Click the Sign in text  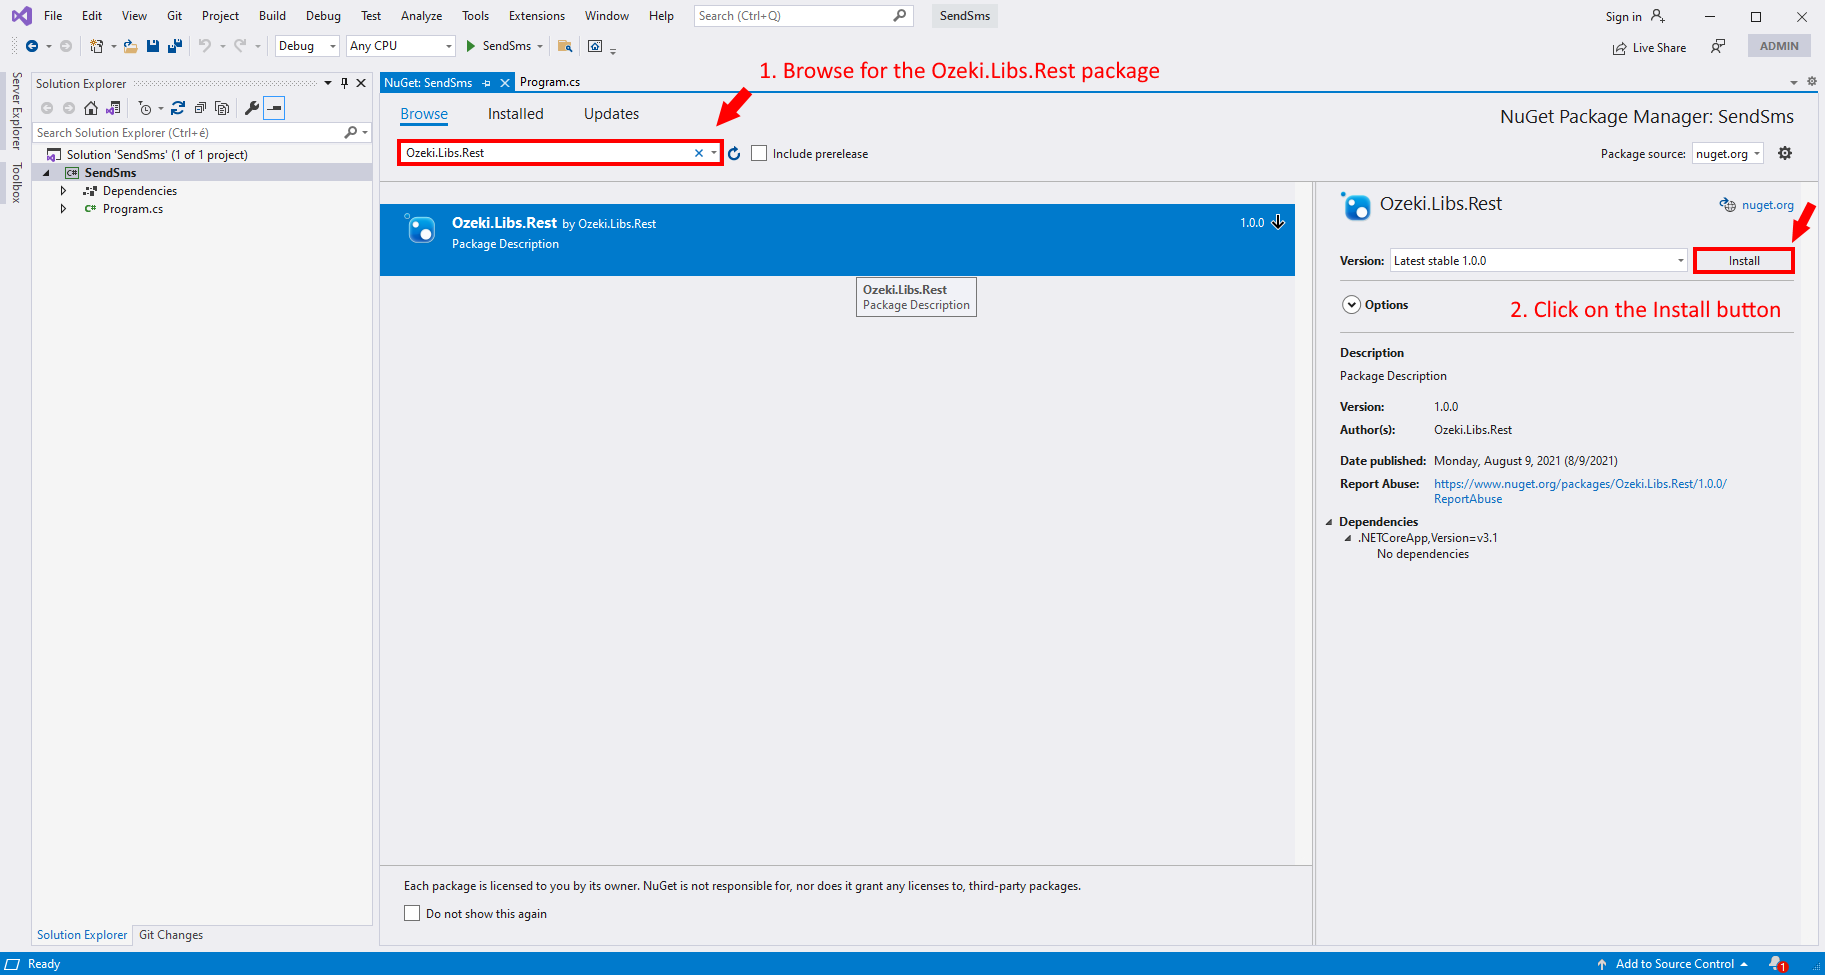1623,17
